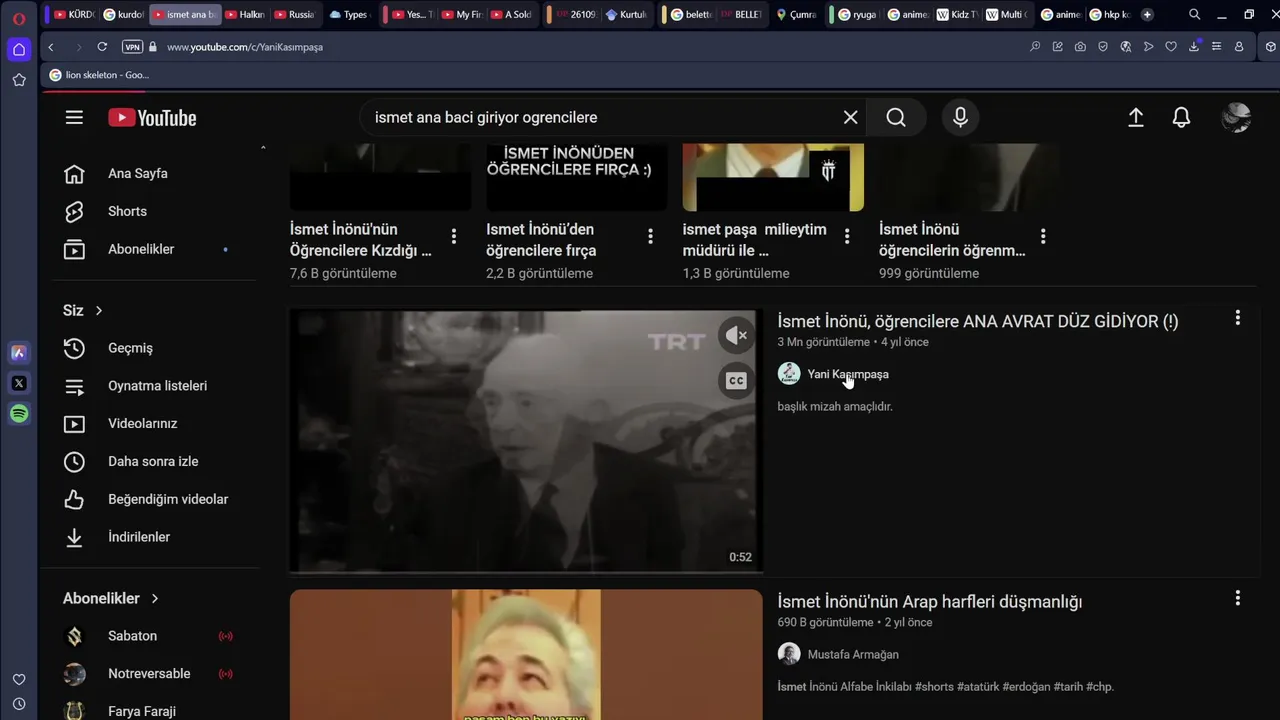Switch to the Kidz Wikipedia tab
This screenshot has width=1280, height=720.
pos(956,15)
